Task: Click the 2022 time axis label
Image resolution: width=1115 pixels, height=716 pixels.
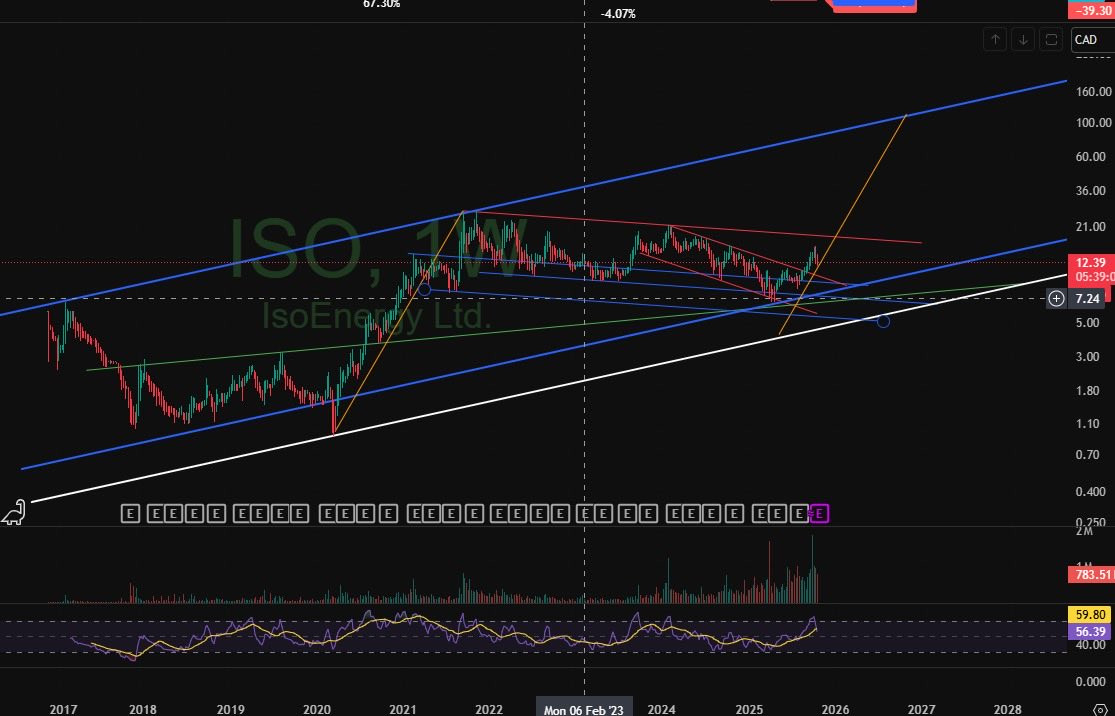Action: coord(489,710)
